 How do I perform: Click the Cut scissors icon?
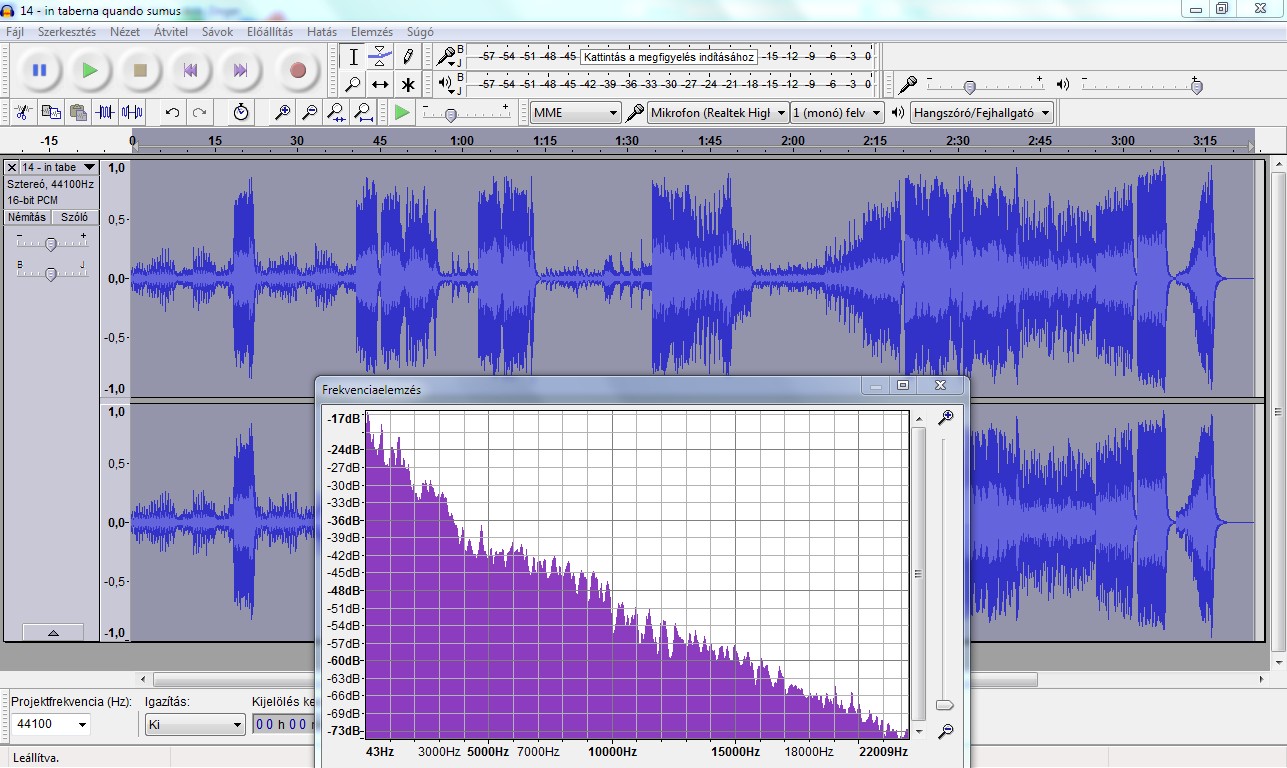23,113
